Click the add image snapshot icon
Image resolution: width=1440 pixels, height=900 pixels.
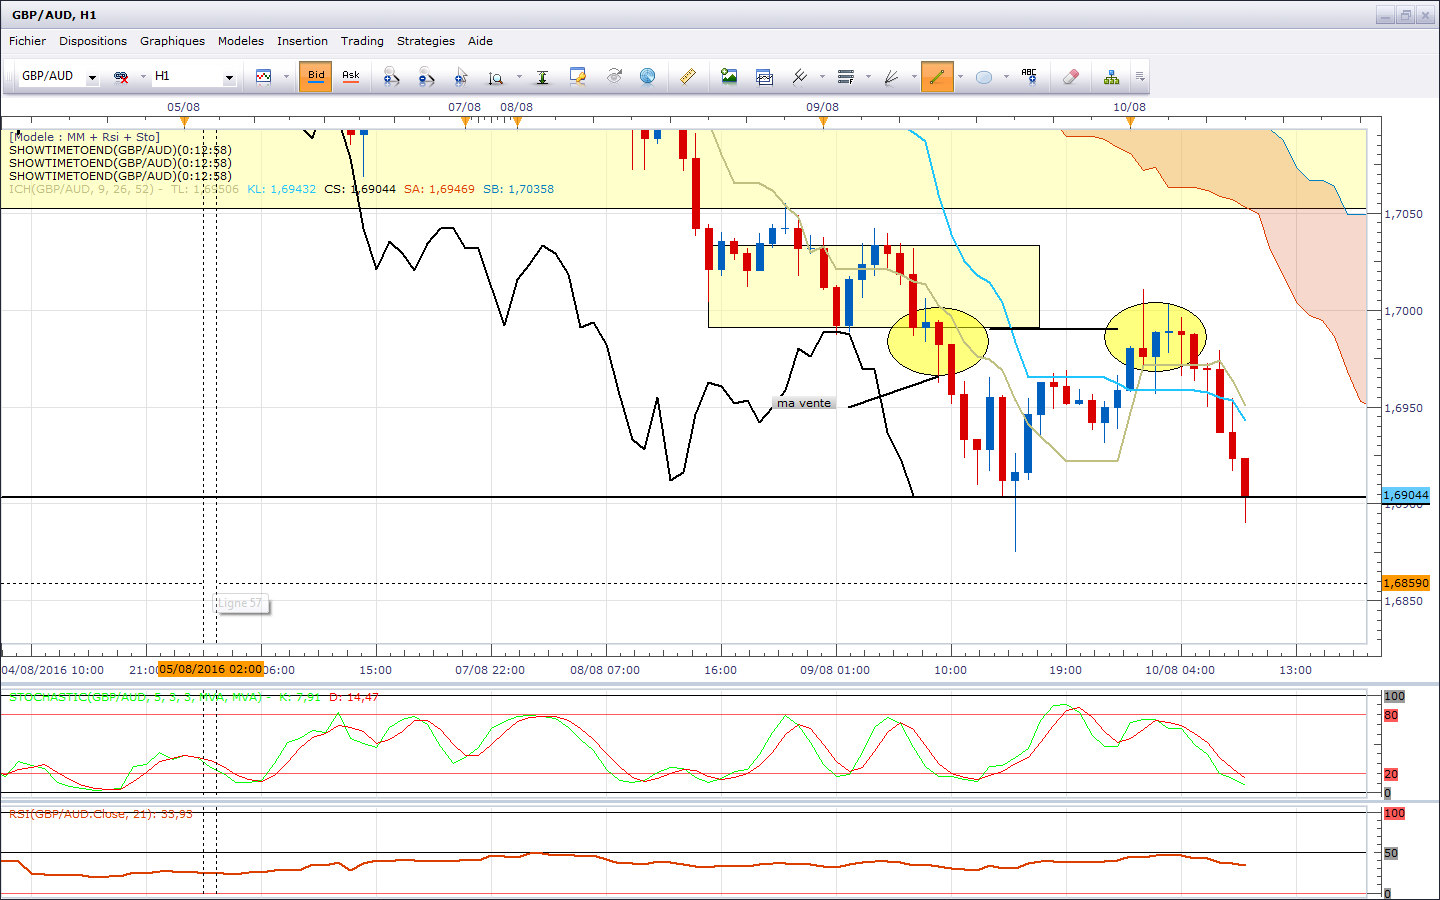[729, 76]
